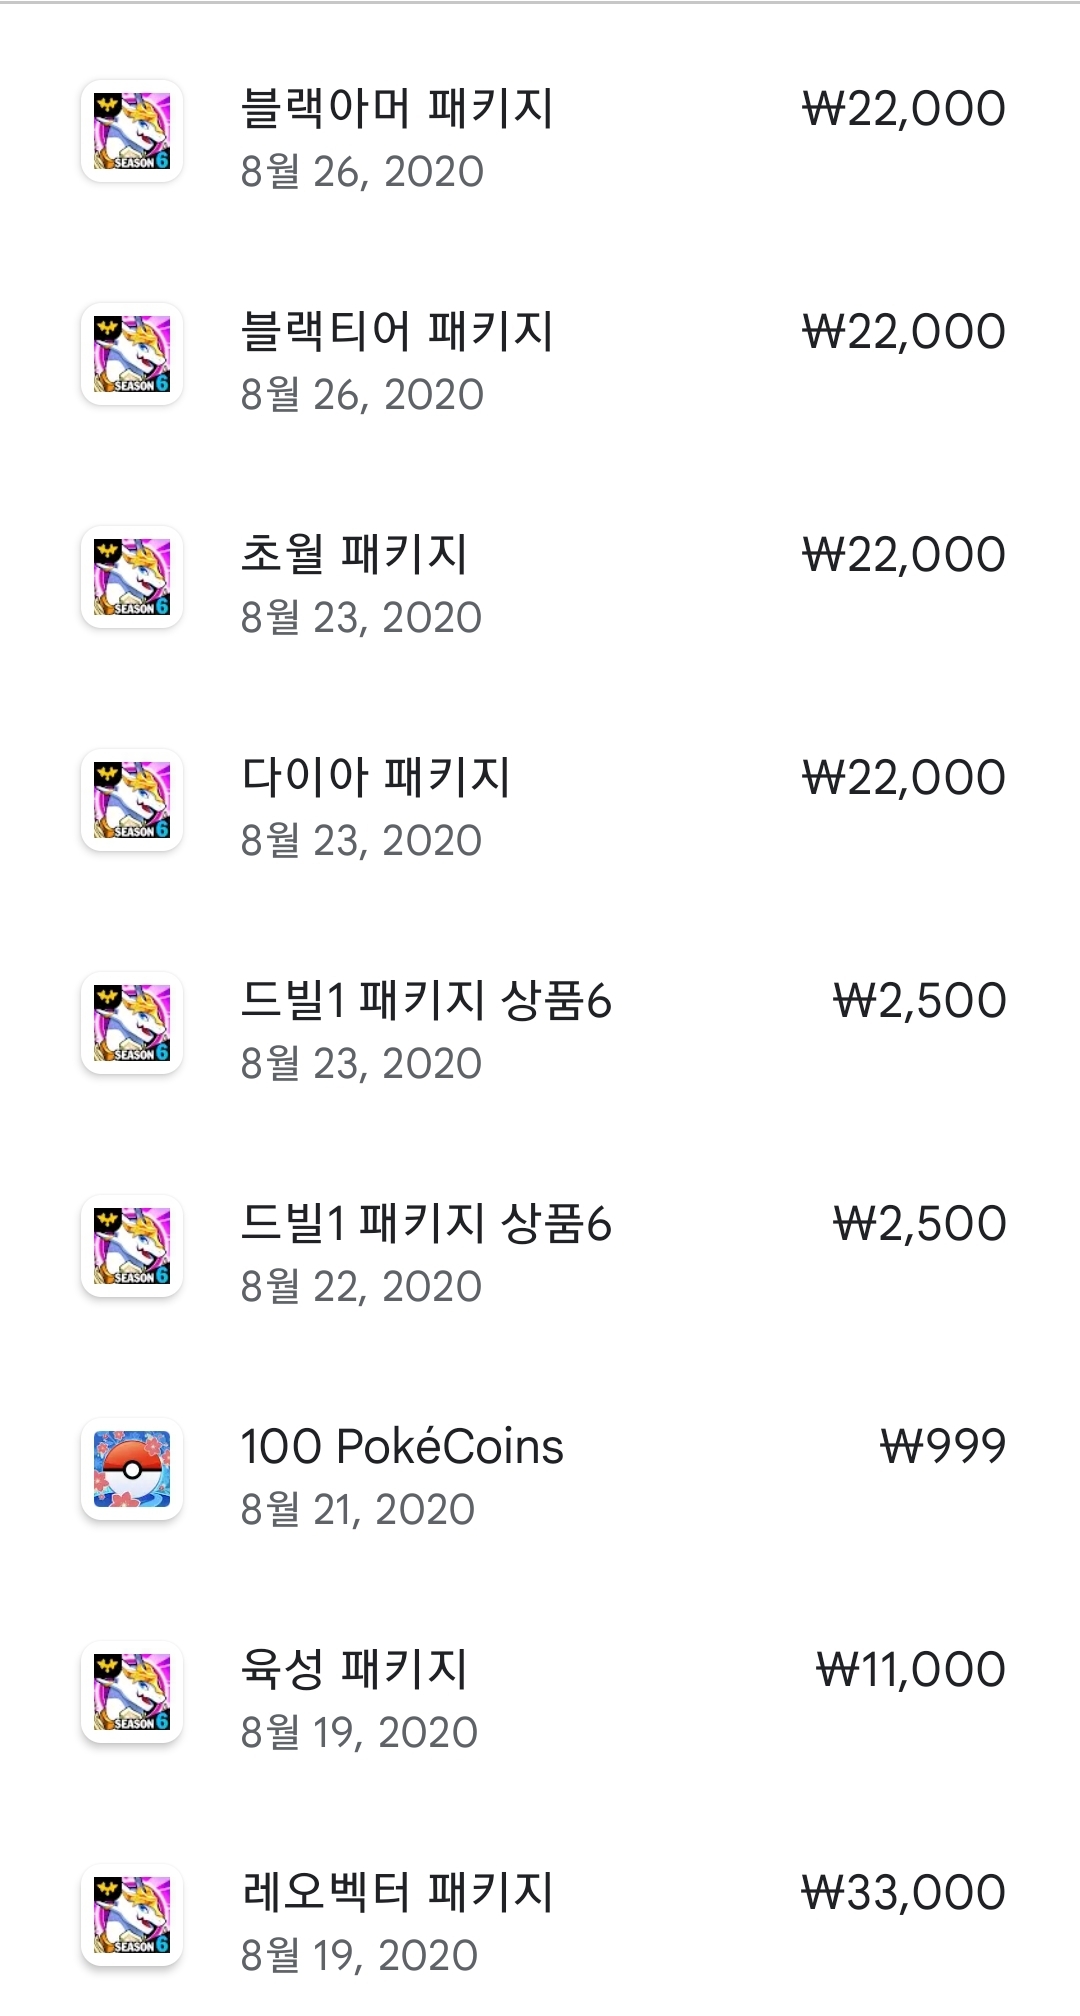
Task: Click 드빌1 패키지 상품6 title dated 8월 23
Action: (x=426, y=1000)
